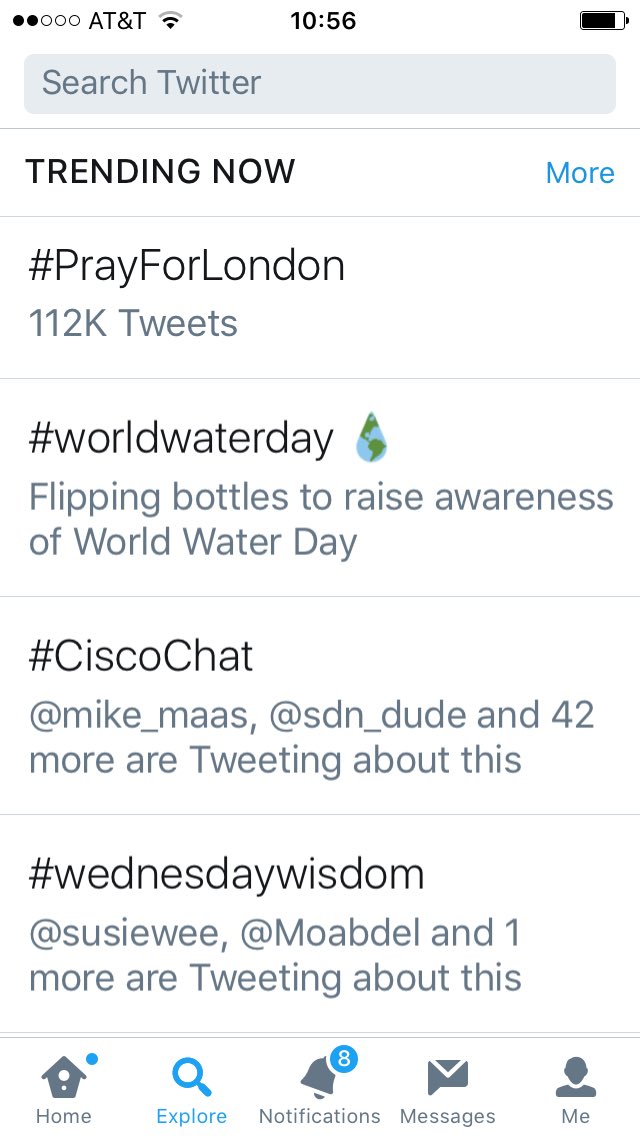This screenshot has height=1136, width=640.
Task: Open the #CiscoChat trend
Action: click(140, 655)
